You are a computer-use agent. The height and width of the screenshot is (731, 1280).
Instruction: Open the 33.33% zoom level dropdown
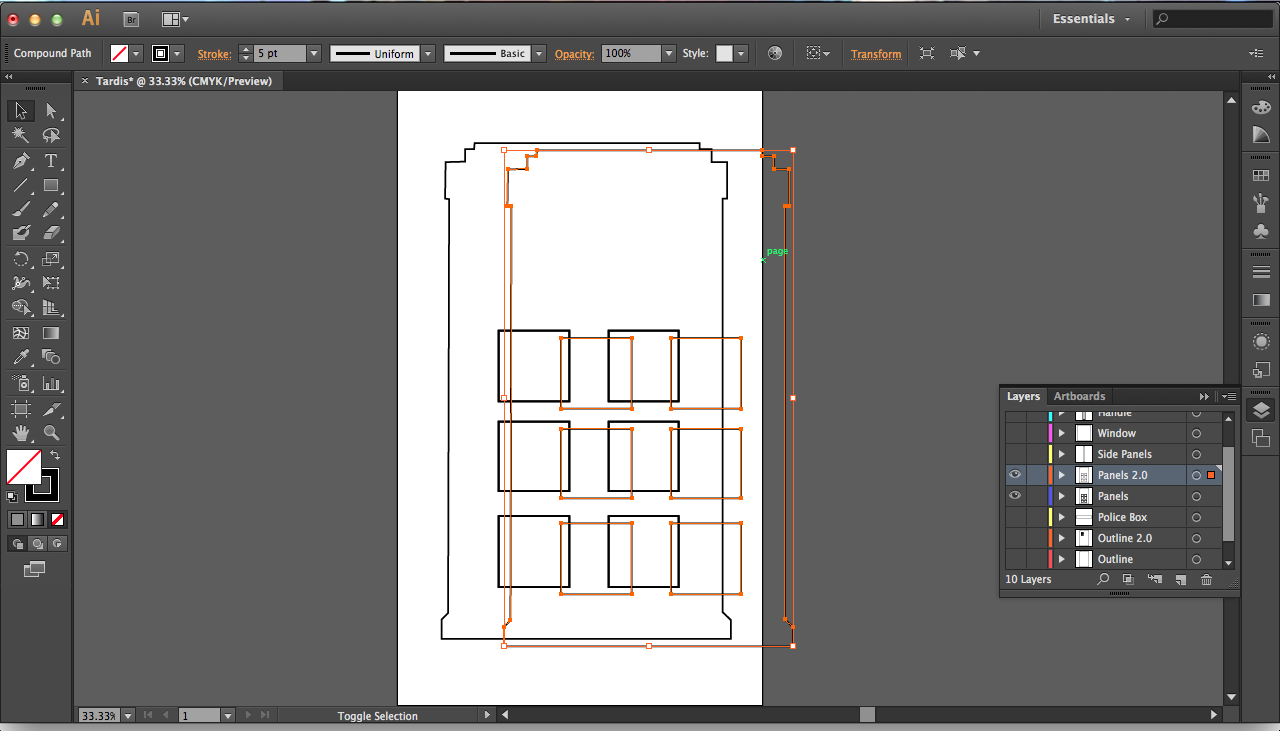pyautogui.click(x=128, y=715)
